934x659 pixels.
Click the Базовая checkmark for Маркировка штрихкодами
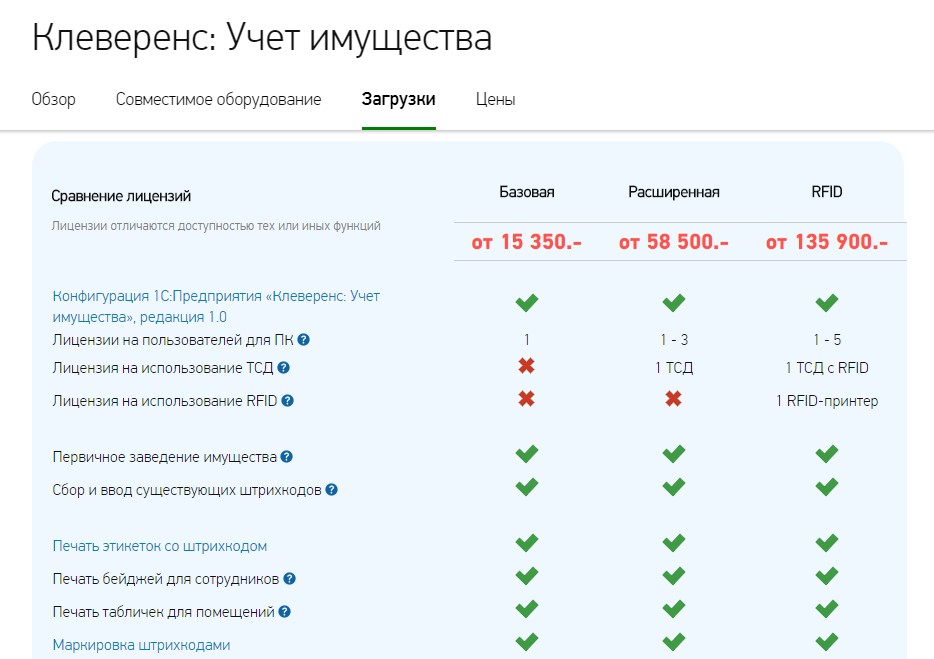click(527, 642)
